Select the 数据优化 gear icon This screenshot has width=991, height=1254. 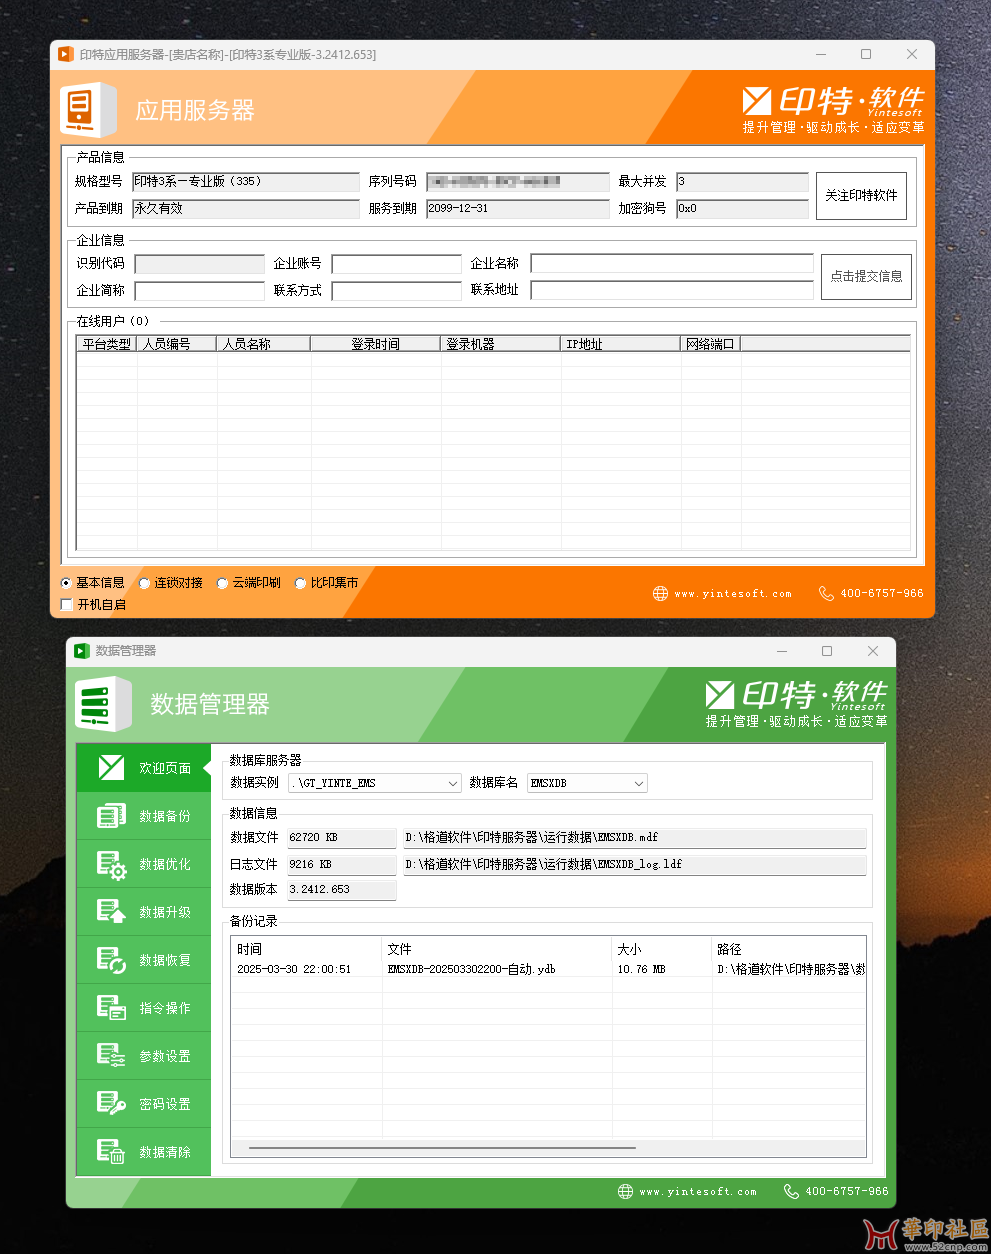click(111, 864)
